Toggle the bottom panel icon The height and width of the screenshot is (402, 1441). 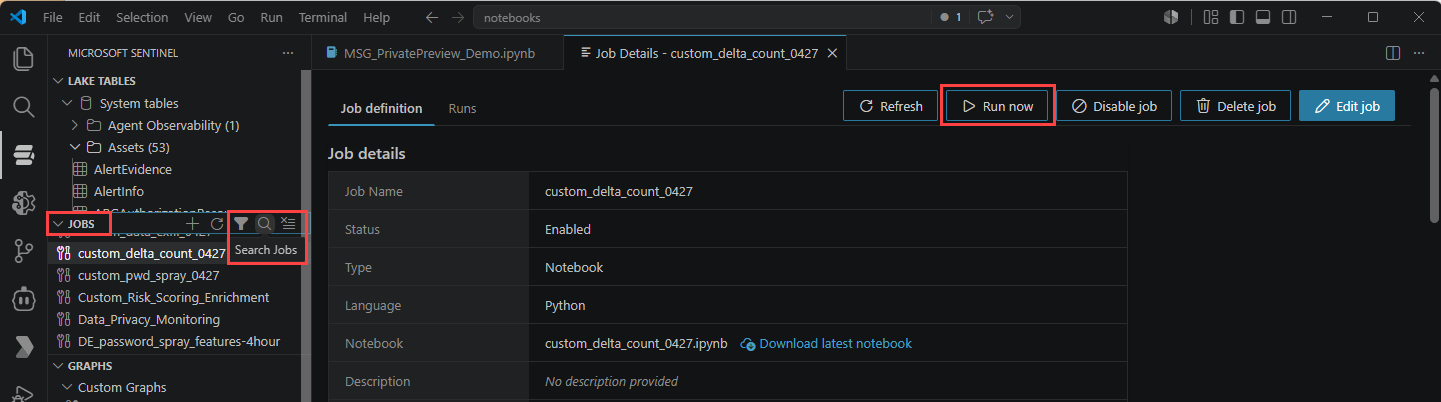(1263, 17)
